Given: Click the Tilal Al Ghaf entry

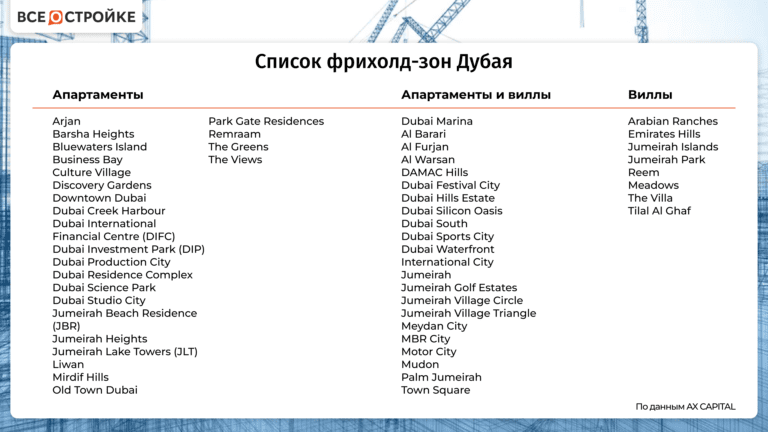Looking at the screenshot, I should (659, 211).
